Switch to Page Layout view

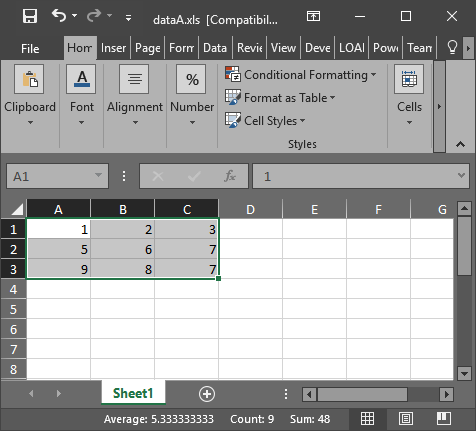pos(406,419)
